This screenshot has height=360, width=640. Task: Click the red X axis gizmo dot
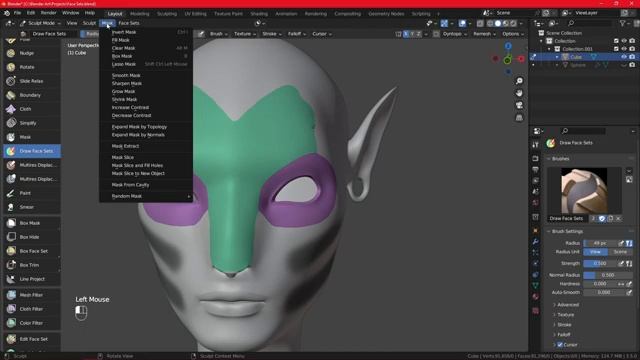pos(521,59)
